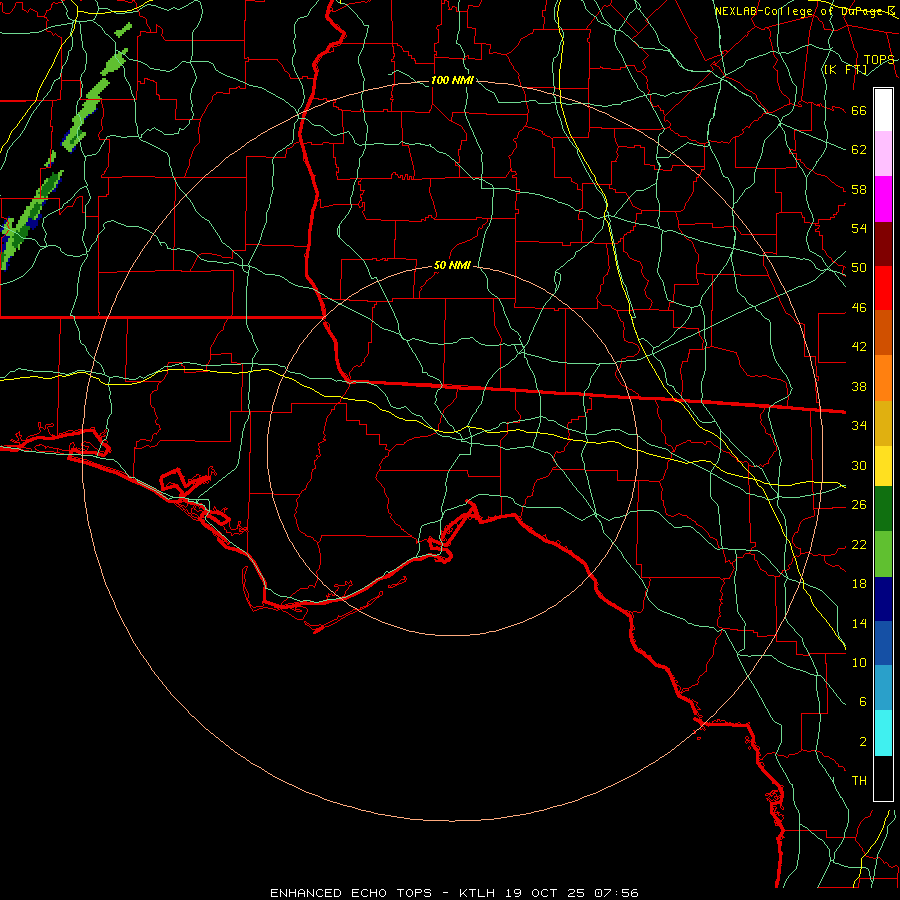Click the TOPS legend title

(879, 60)
